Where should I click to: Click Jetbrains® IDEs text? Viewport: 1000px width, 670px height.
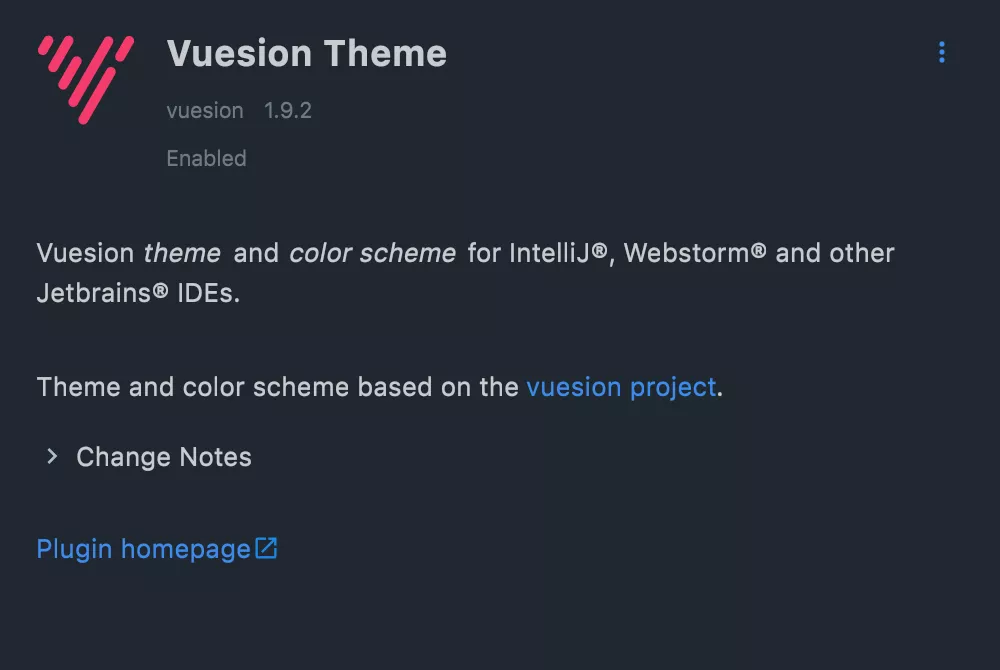click(x=138, y=295)
